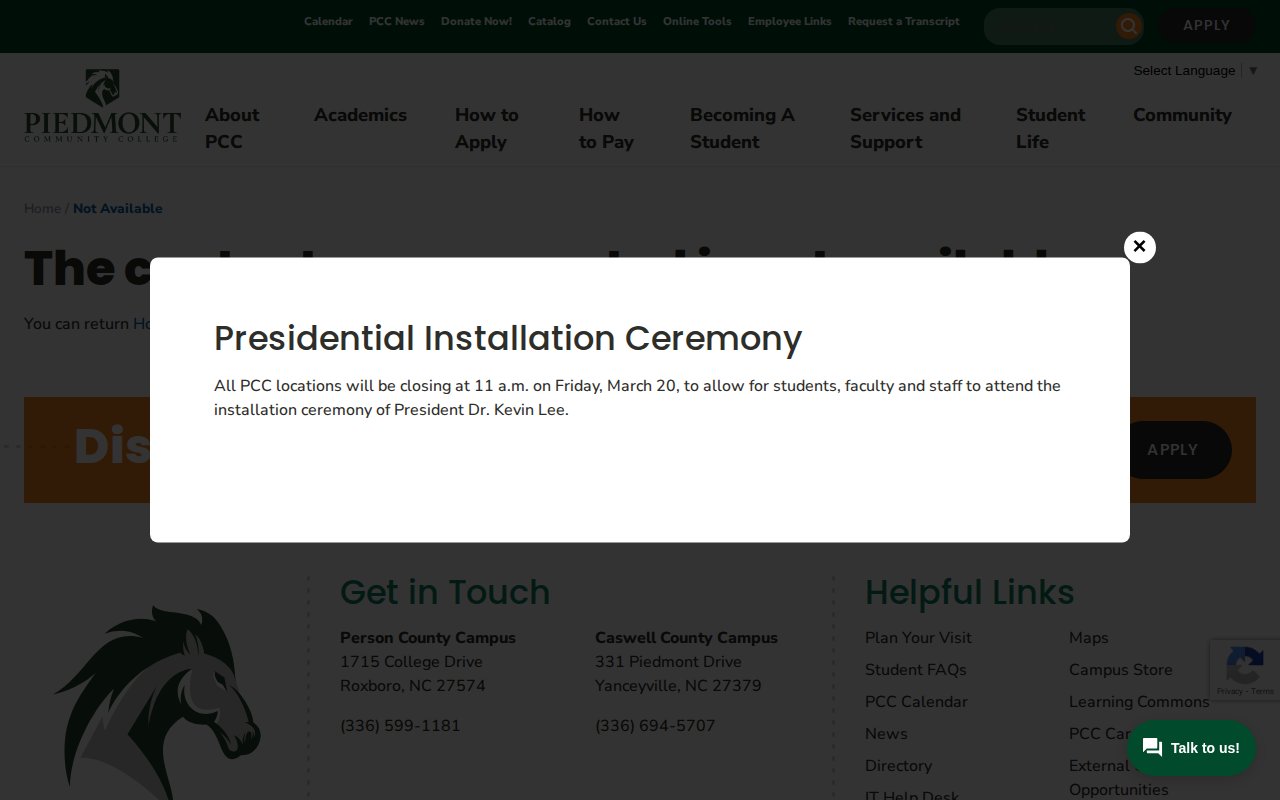Open the Student FAQs footer link

[915, 669]
